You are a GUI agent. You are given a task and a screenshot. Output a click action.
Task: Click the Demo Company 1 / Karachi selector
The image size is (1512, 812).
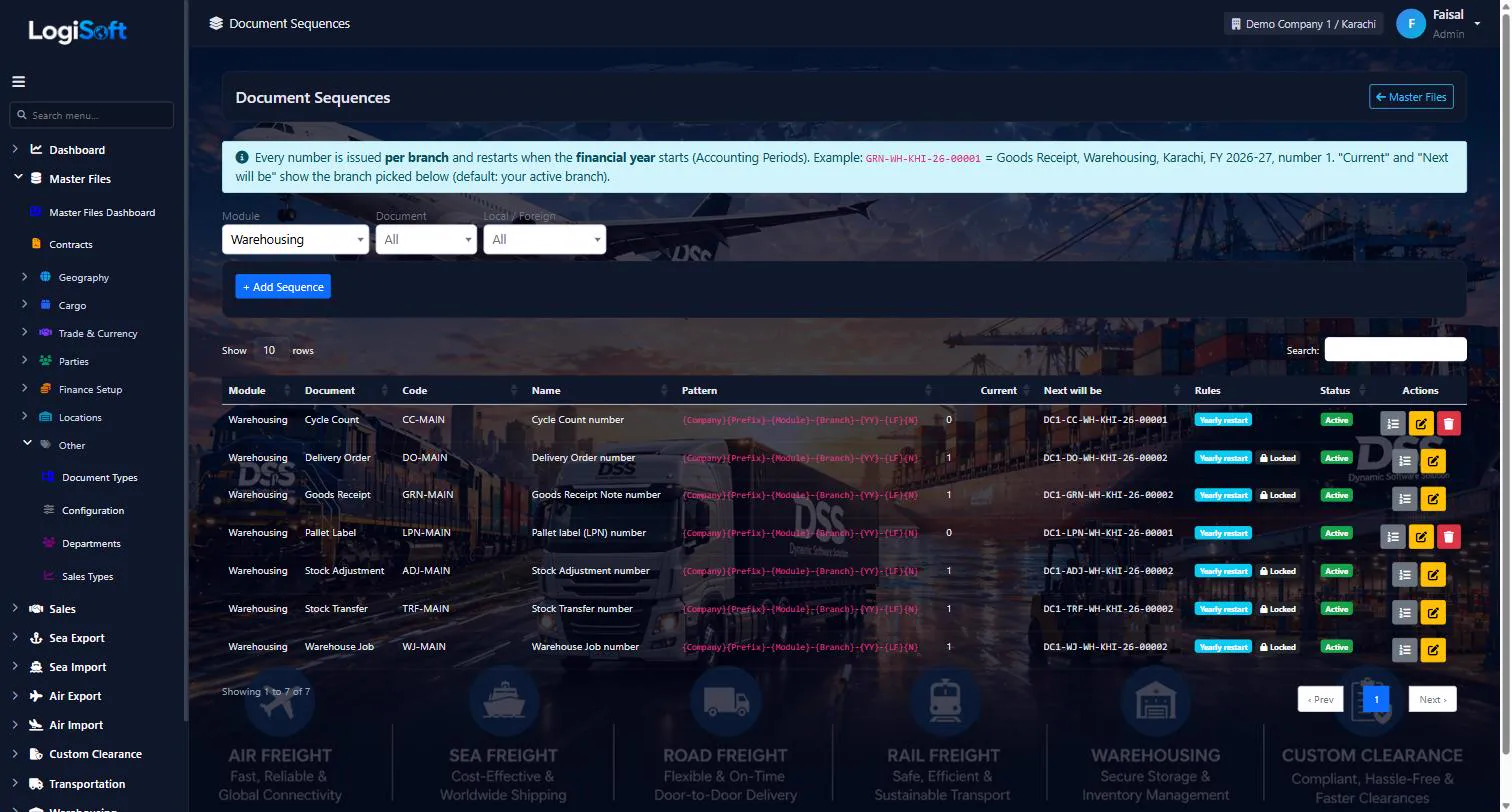tap(1303, 24)
